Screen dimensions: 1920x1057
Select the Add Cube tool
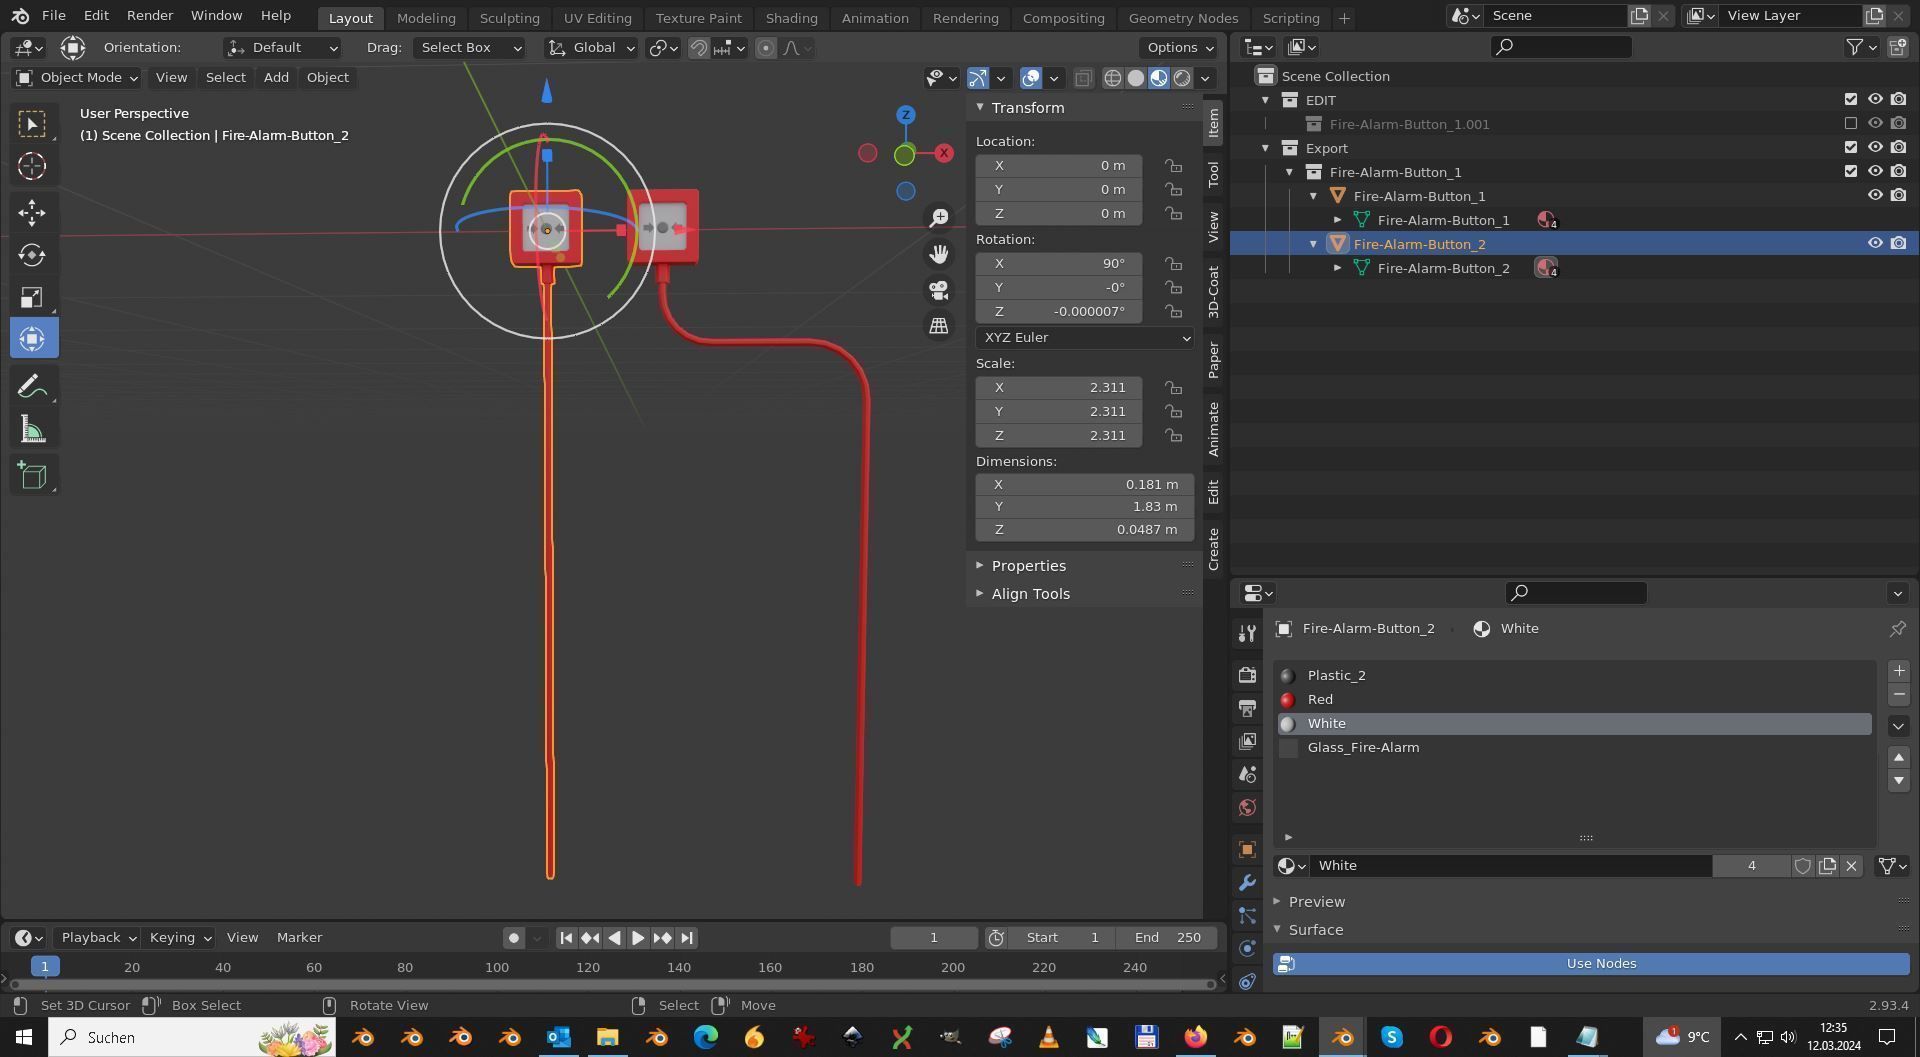click(32, 475)
